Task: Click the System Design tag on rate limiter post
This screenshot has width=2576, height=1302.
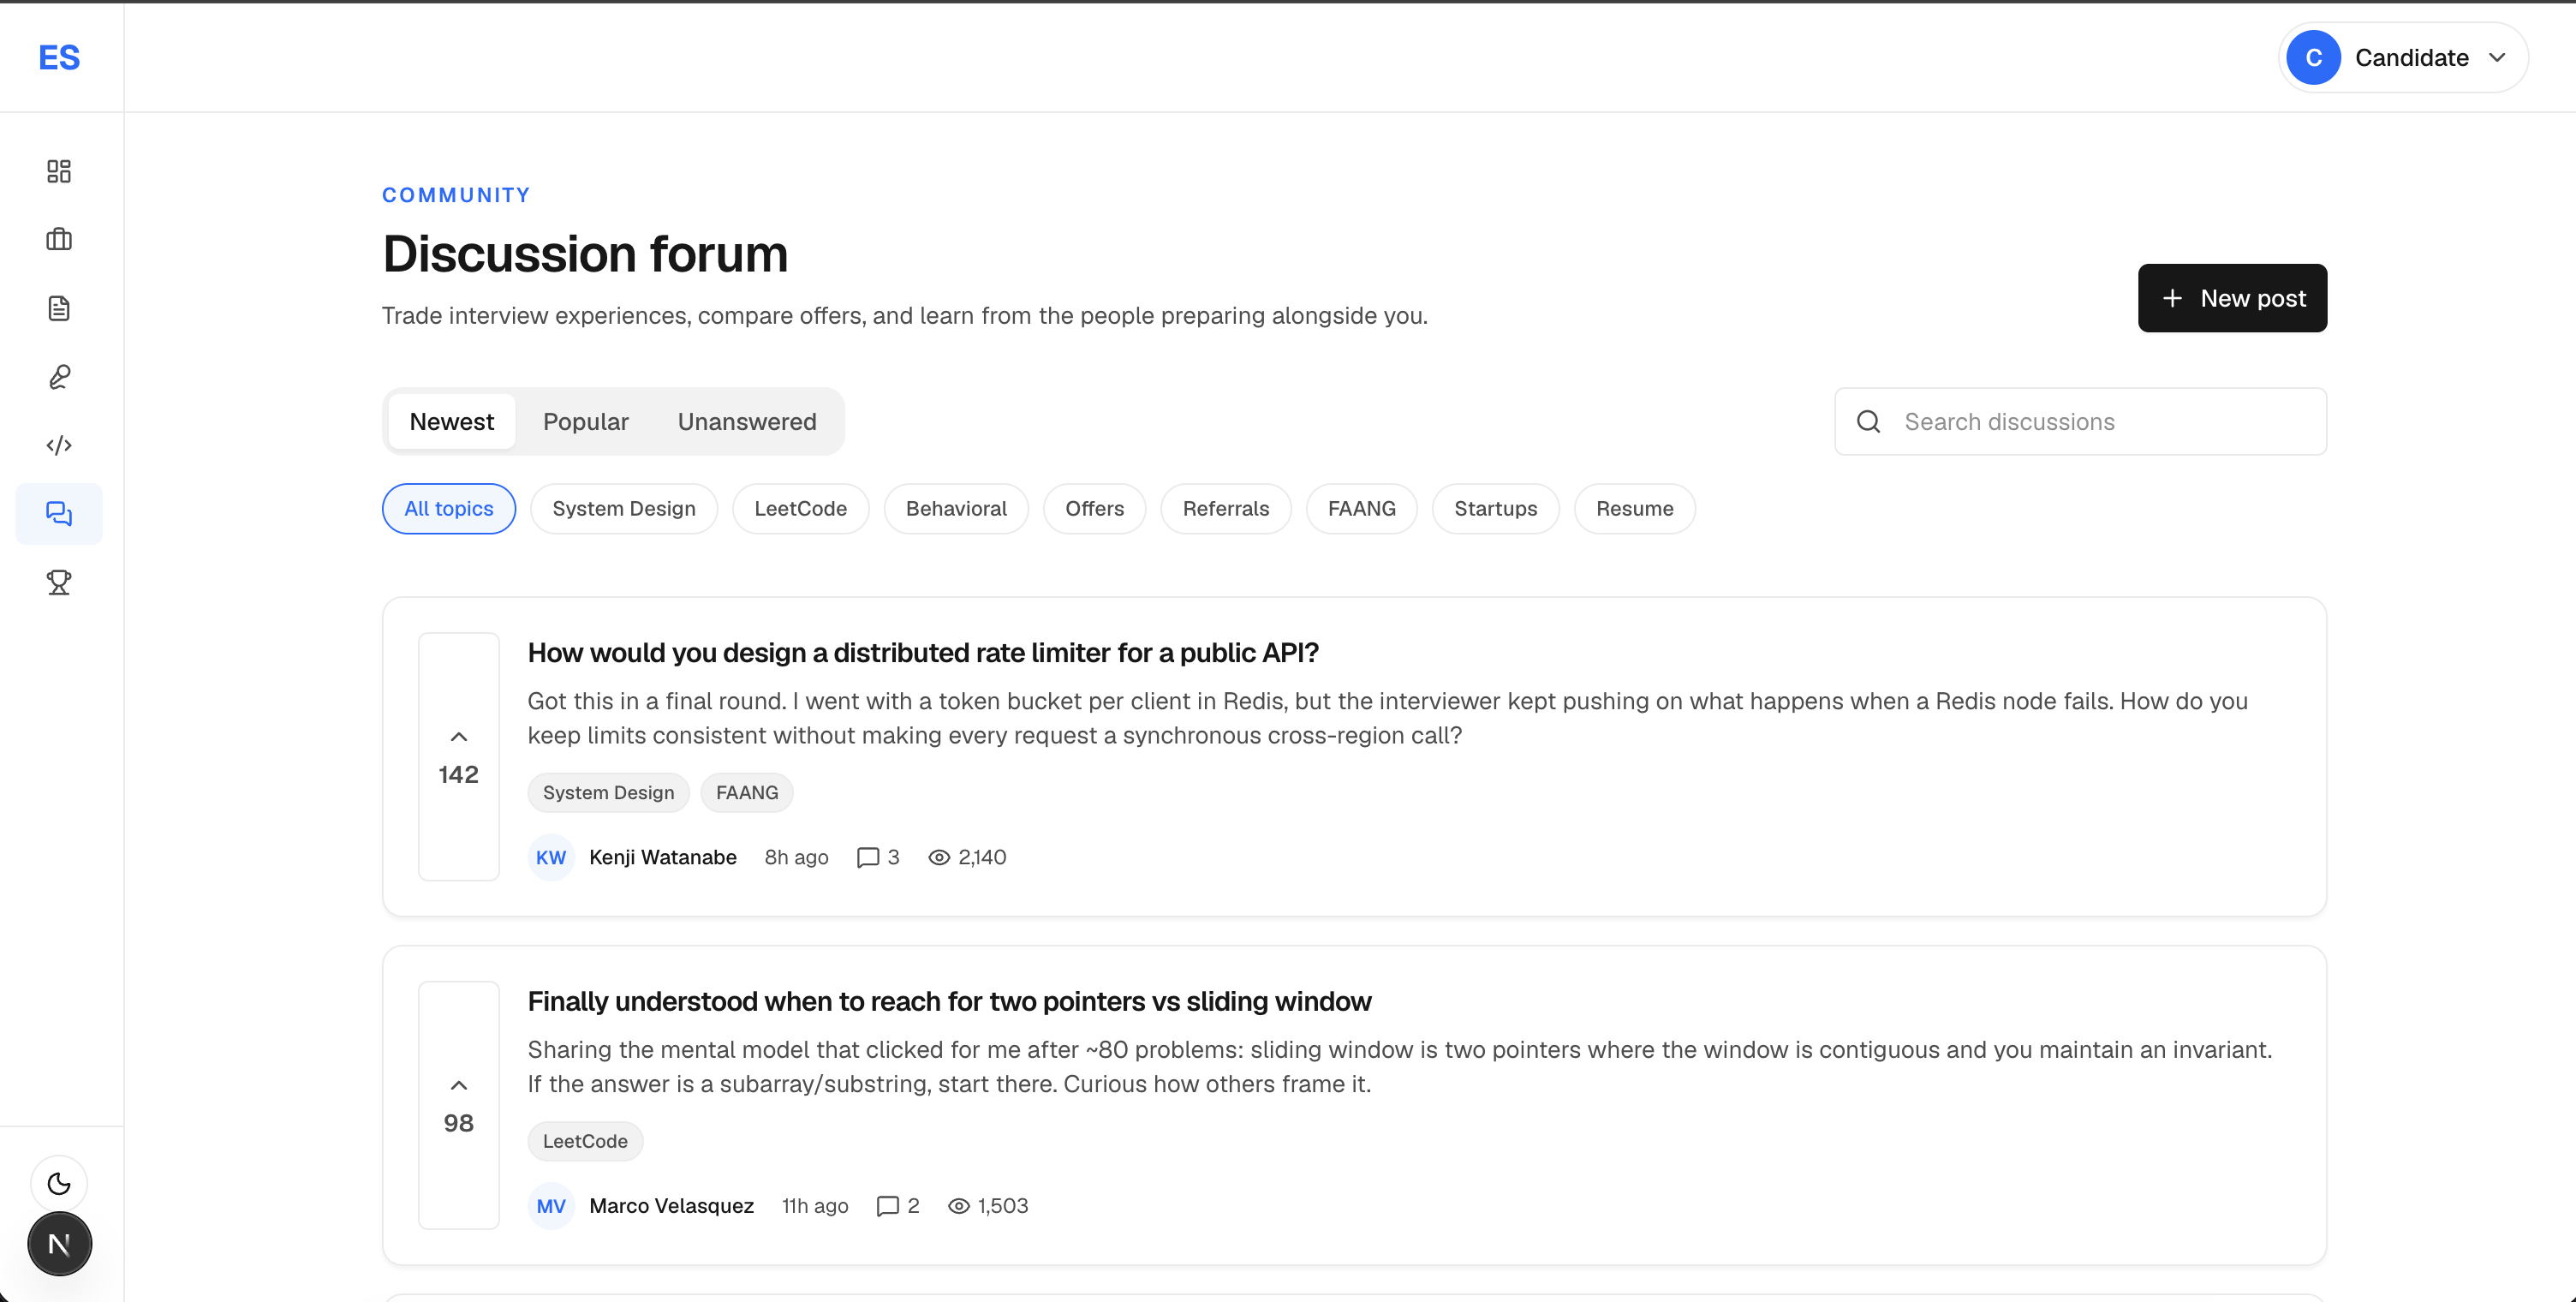Action: (608, 793)
